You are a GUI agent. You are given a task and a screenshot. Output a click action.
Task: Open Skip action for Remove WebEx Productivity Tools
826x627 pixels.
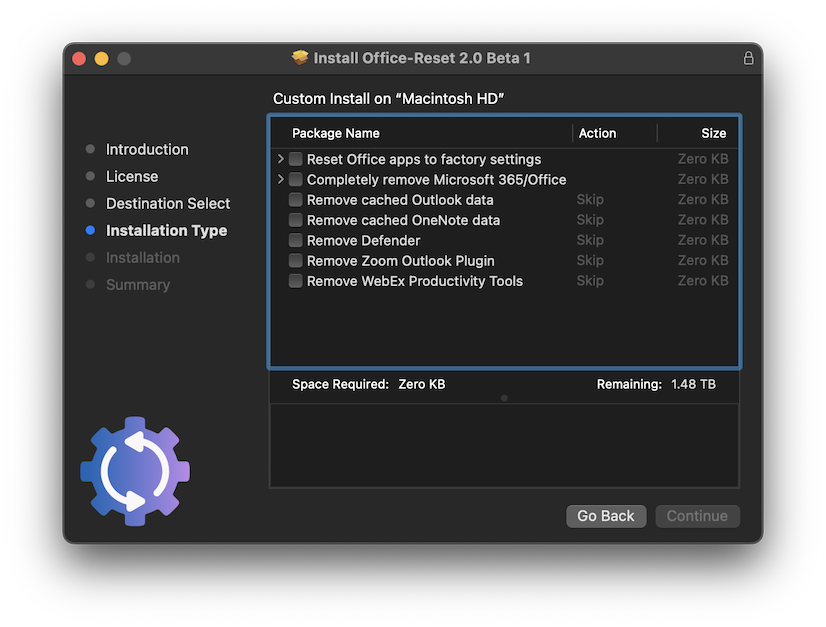590,281
